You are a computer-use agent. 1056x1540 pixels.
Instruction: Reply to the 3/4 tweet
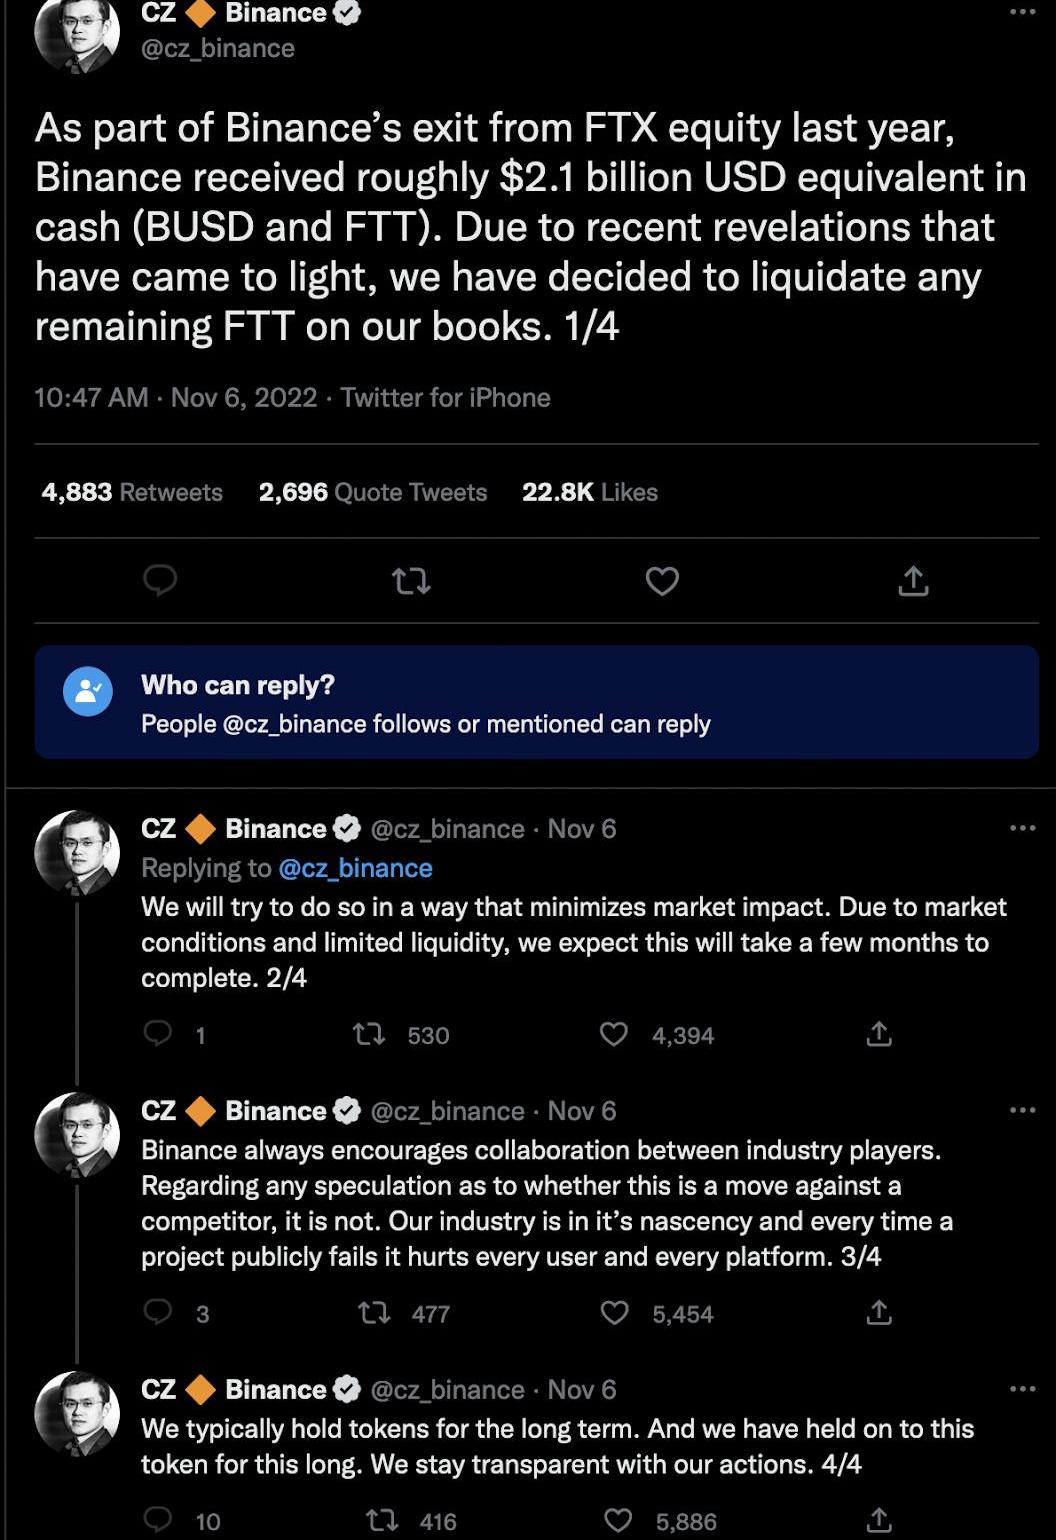[159, 1312]
